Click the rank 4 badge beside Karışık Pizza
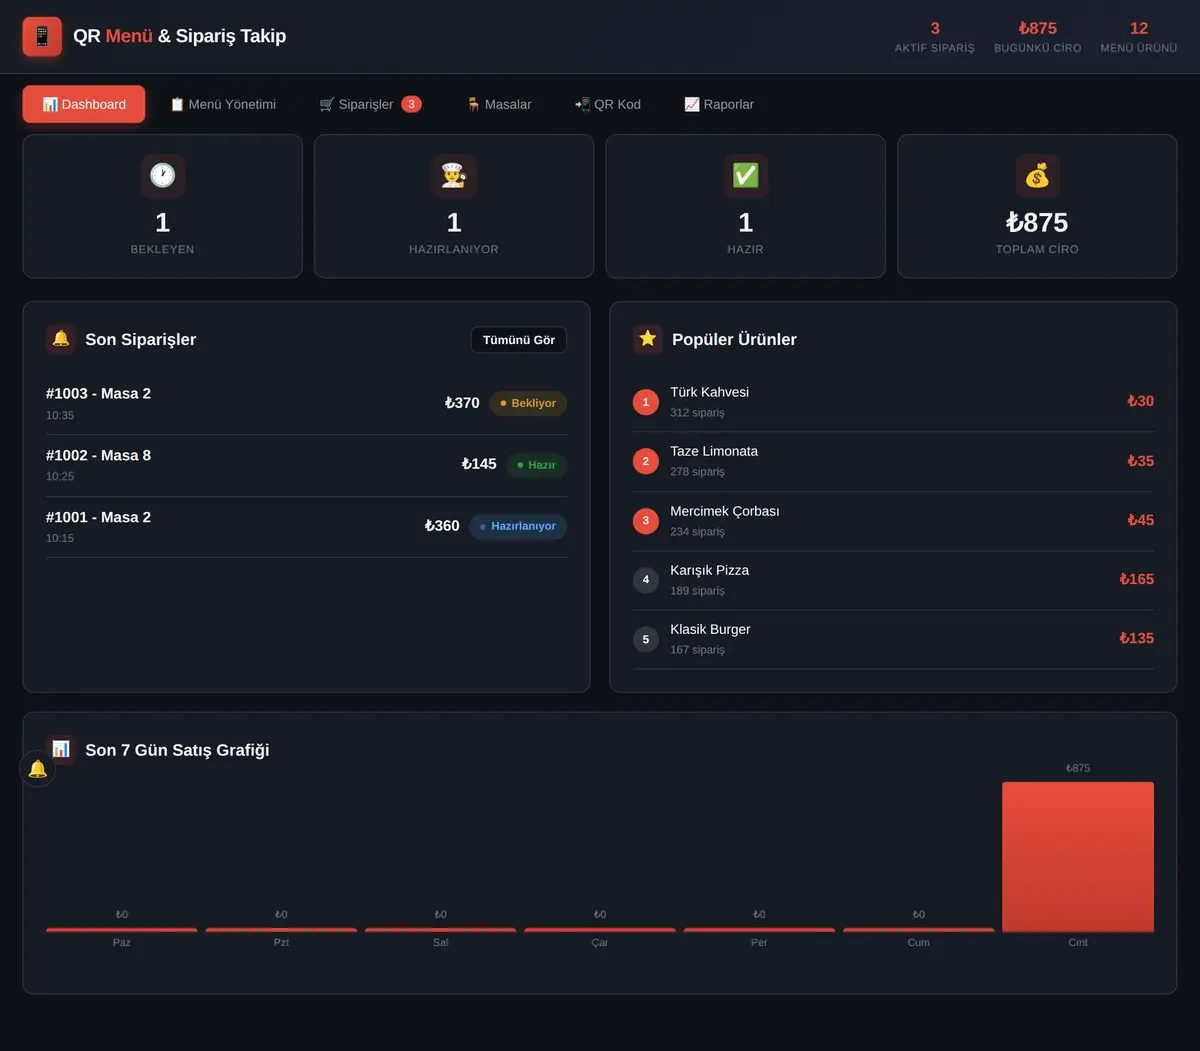The image size is (1200, 1051). coord(646,580)
